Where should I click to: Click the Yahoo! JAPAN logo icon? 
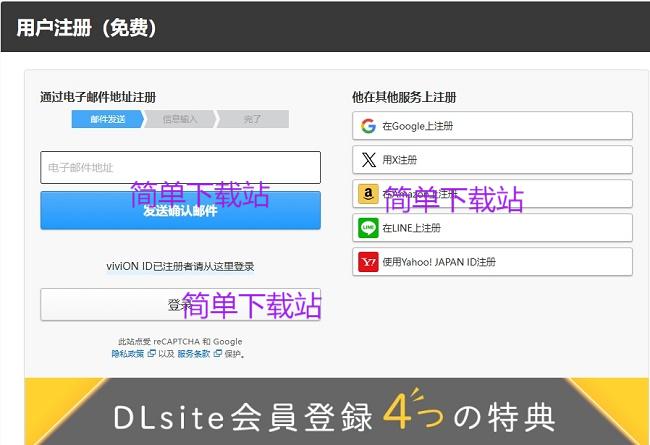[x=368, y=262]
